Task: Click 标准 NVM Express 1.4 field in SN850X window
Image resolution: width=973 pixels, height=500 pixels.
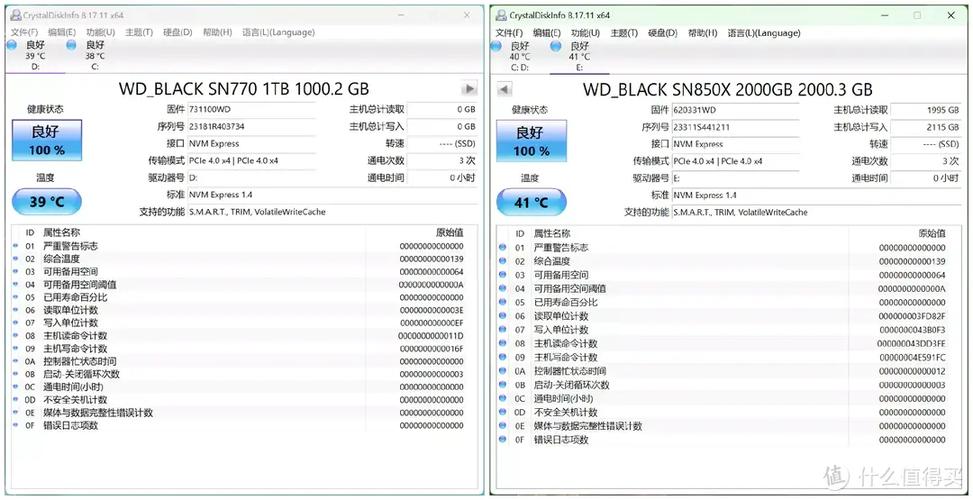Action: click(817, 195)
